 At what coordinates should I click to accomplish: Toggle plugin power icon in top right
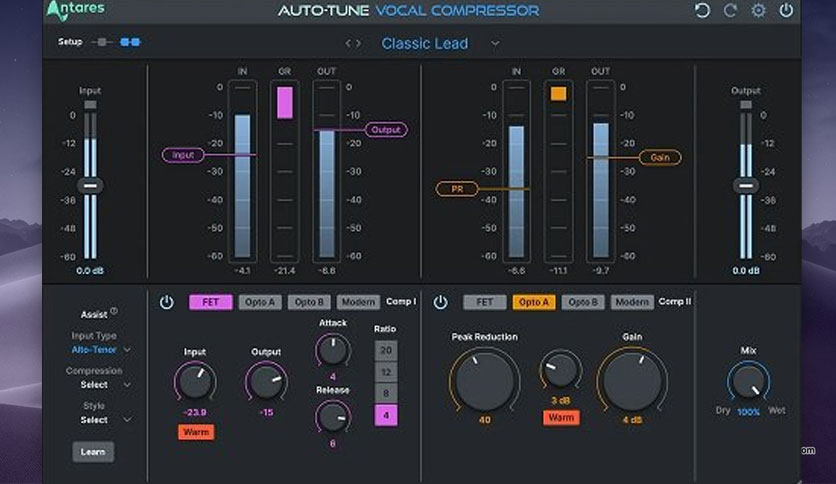786,10
